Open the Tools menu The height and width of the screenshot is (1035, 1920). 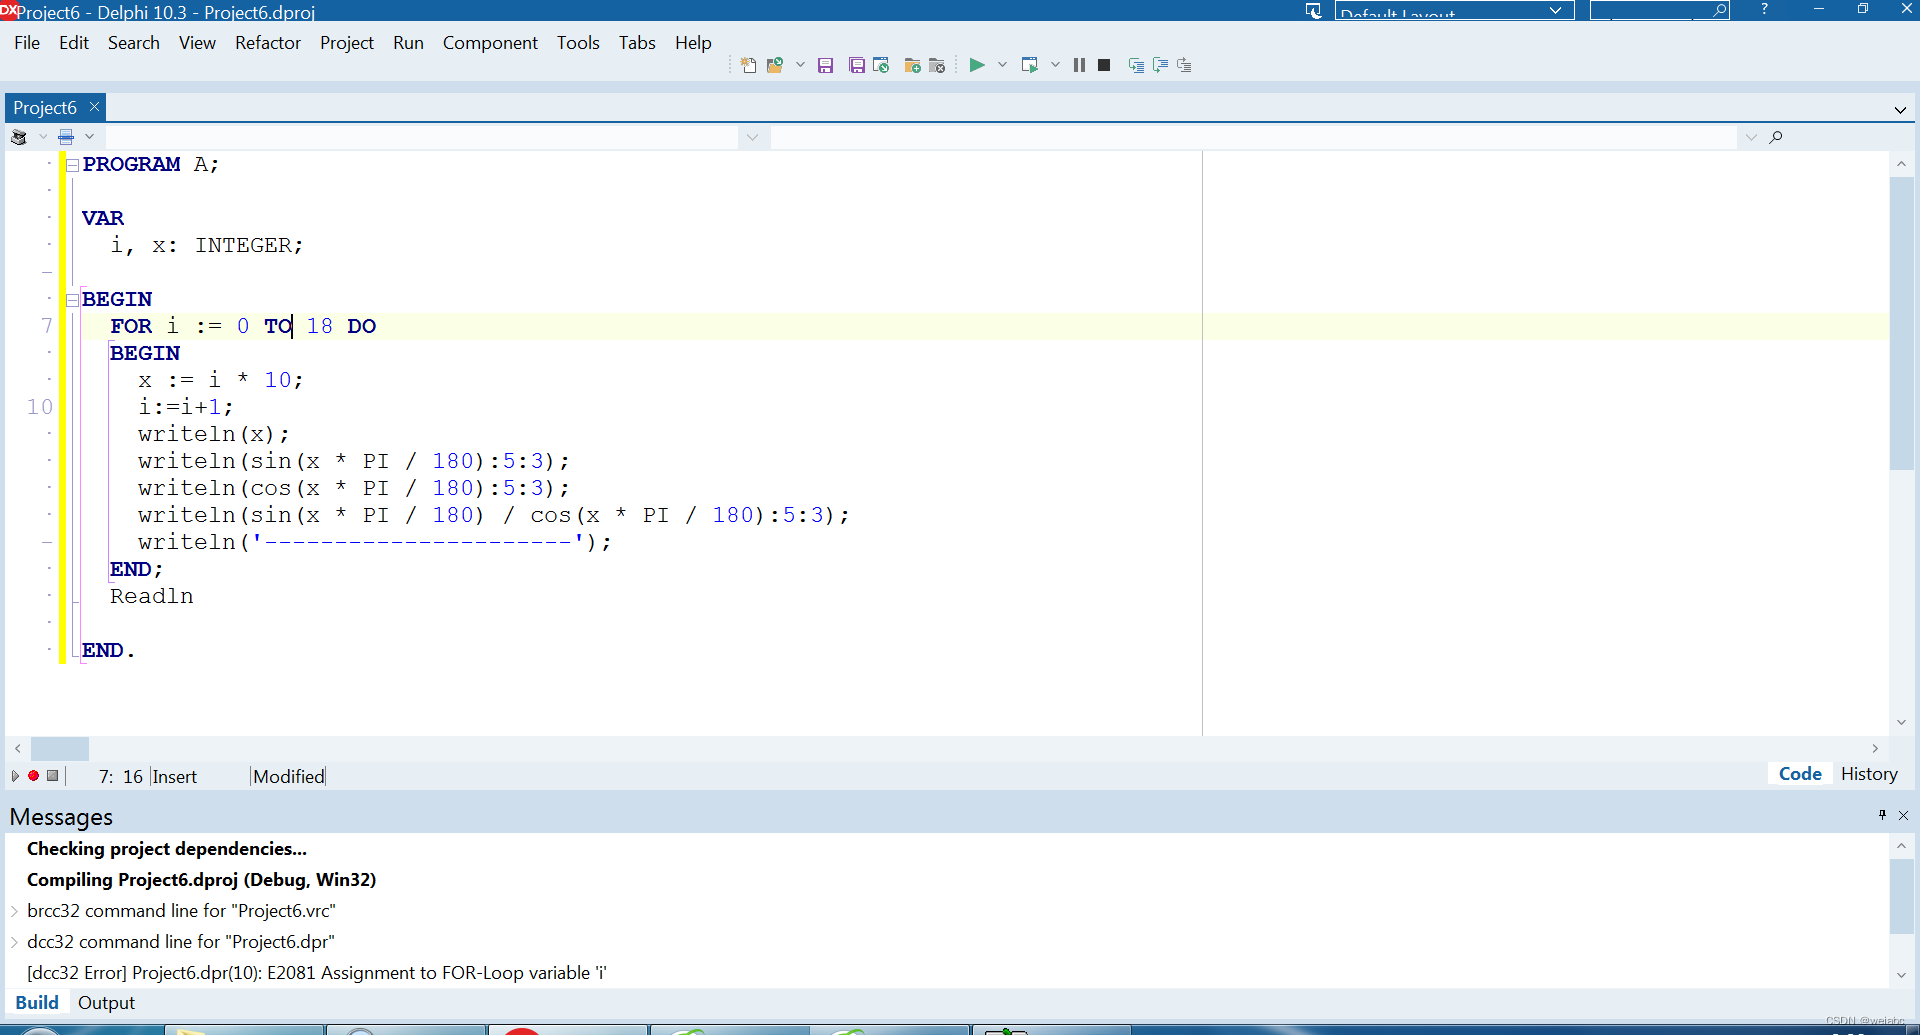click(x=578, y=43)
